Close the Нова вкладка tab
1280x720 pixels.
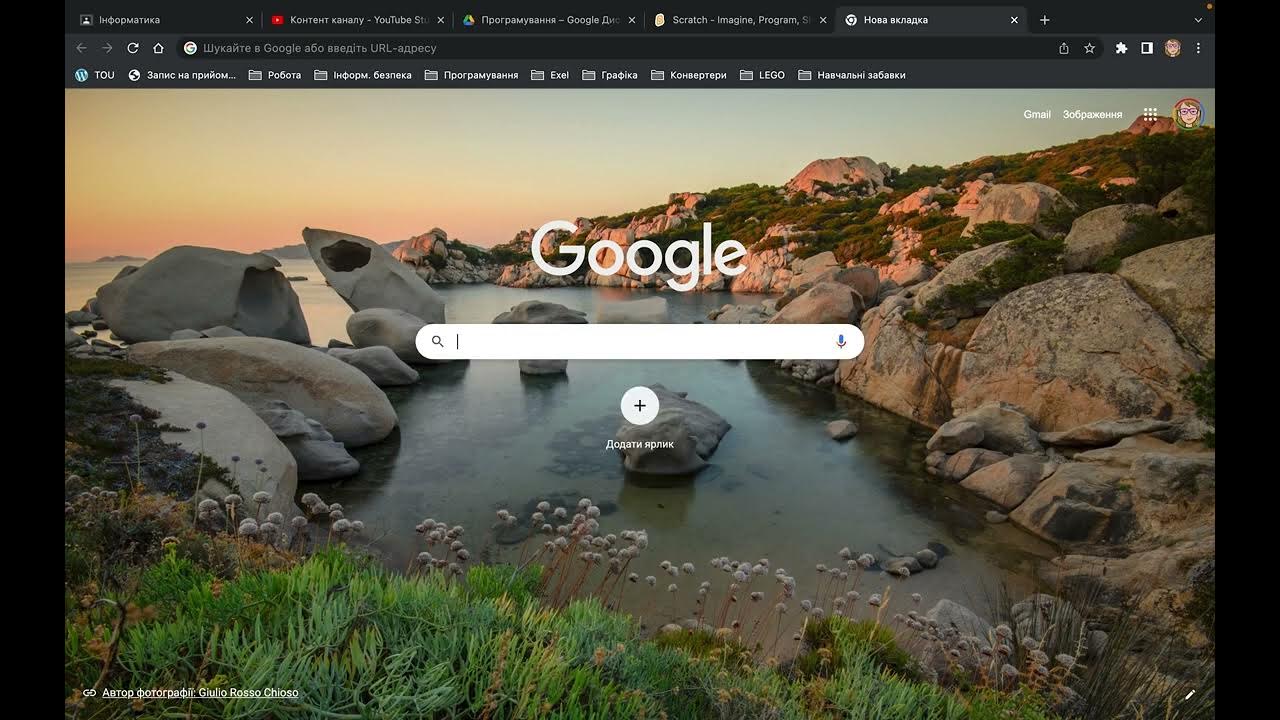(1014, 20)
